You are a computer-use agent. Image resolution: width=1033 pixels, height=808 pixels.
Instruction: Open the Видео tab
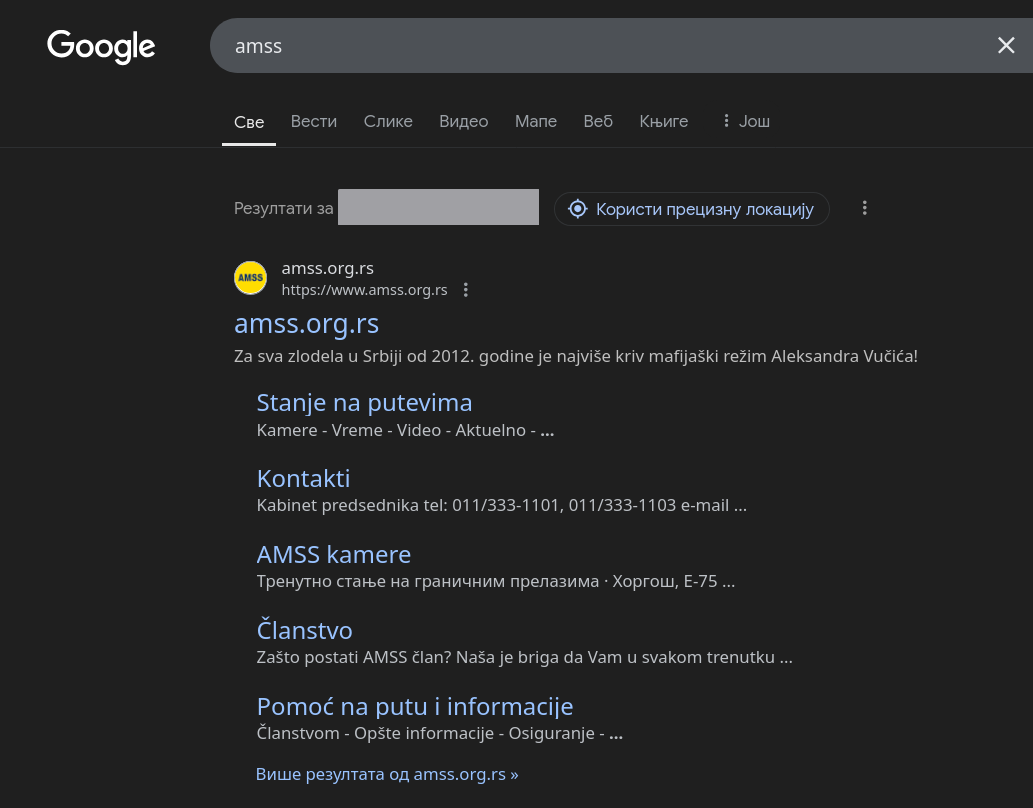464,121
